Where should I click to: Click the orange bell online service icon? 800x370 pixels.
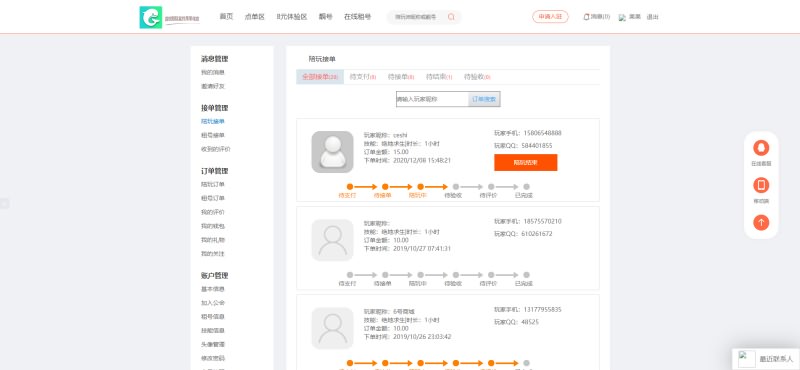coord(761,148)
